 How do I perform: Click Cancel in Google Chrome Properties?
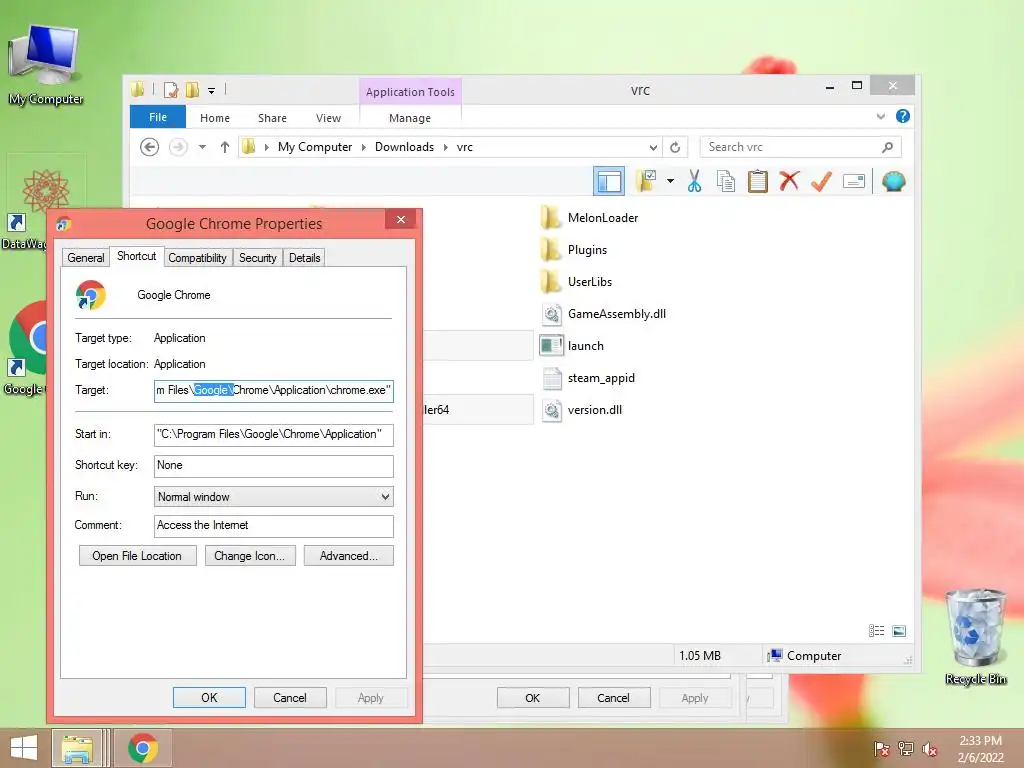[289, 697]
